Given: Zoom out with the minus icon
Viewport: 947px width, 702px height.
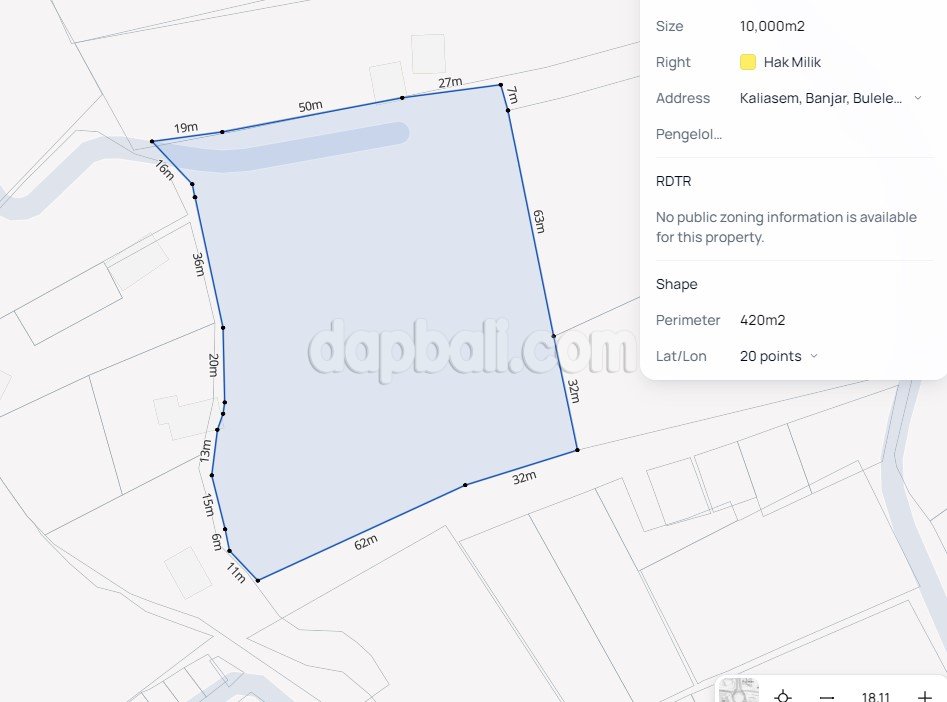Looking at the screenshot, I should click(x=827, y=697).
